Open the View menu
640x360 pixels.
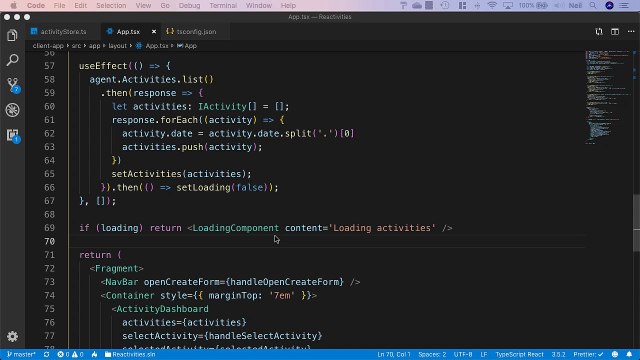(143, 5)
